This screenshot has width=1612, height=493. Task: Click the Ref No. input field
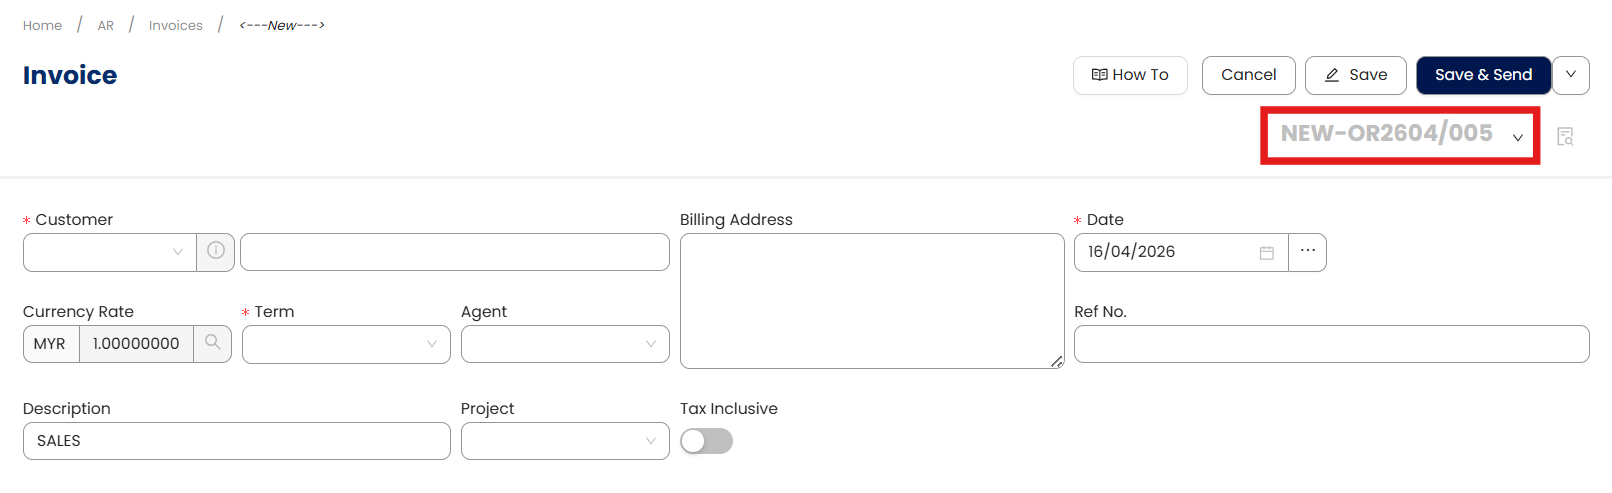click(1331, 344)
